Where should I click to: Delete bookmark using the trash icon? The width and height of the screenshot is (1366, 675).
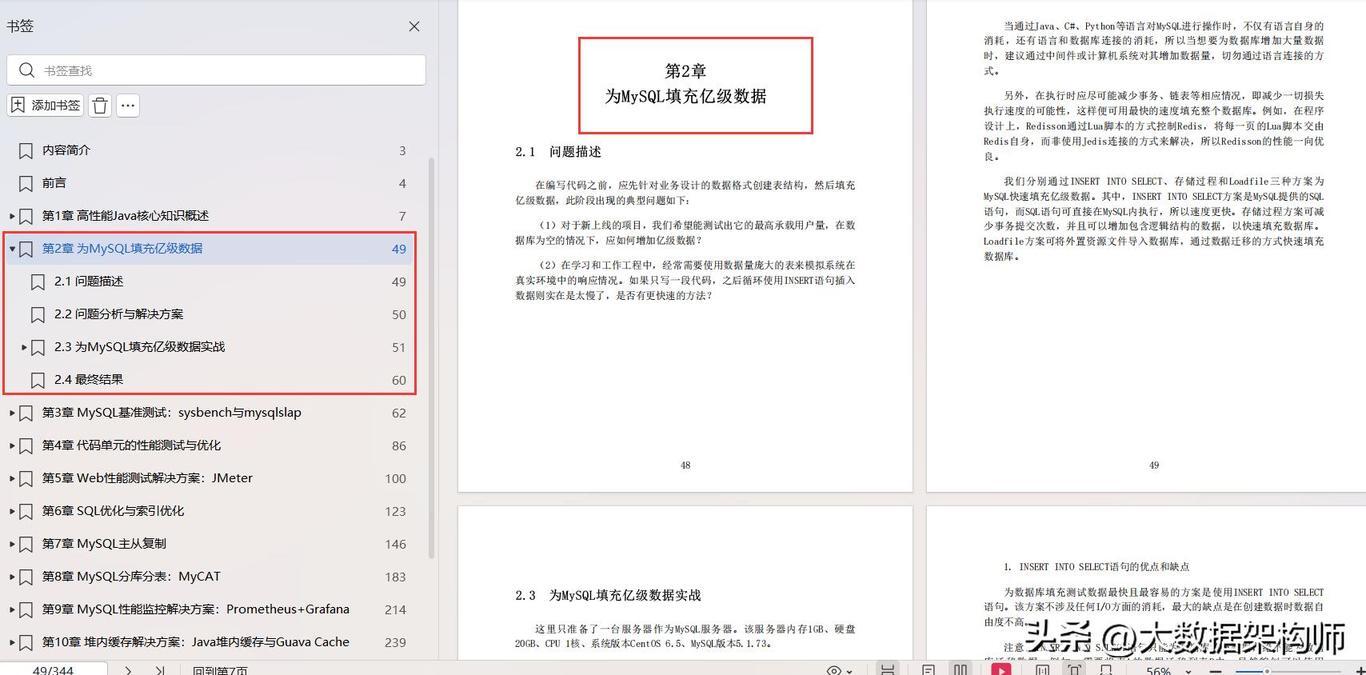pyautogui.click(x=100, y=105)
